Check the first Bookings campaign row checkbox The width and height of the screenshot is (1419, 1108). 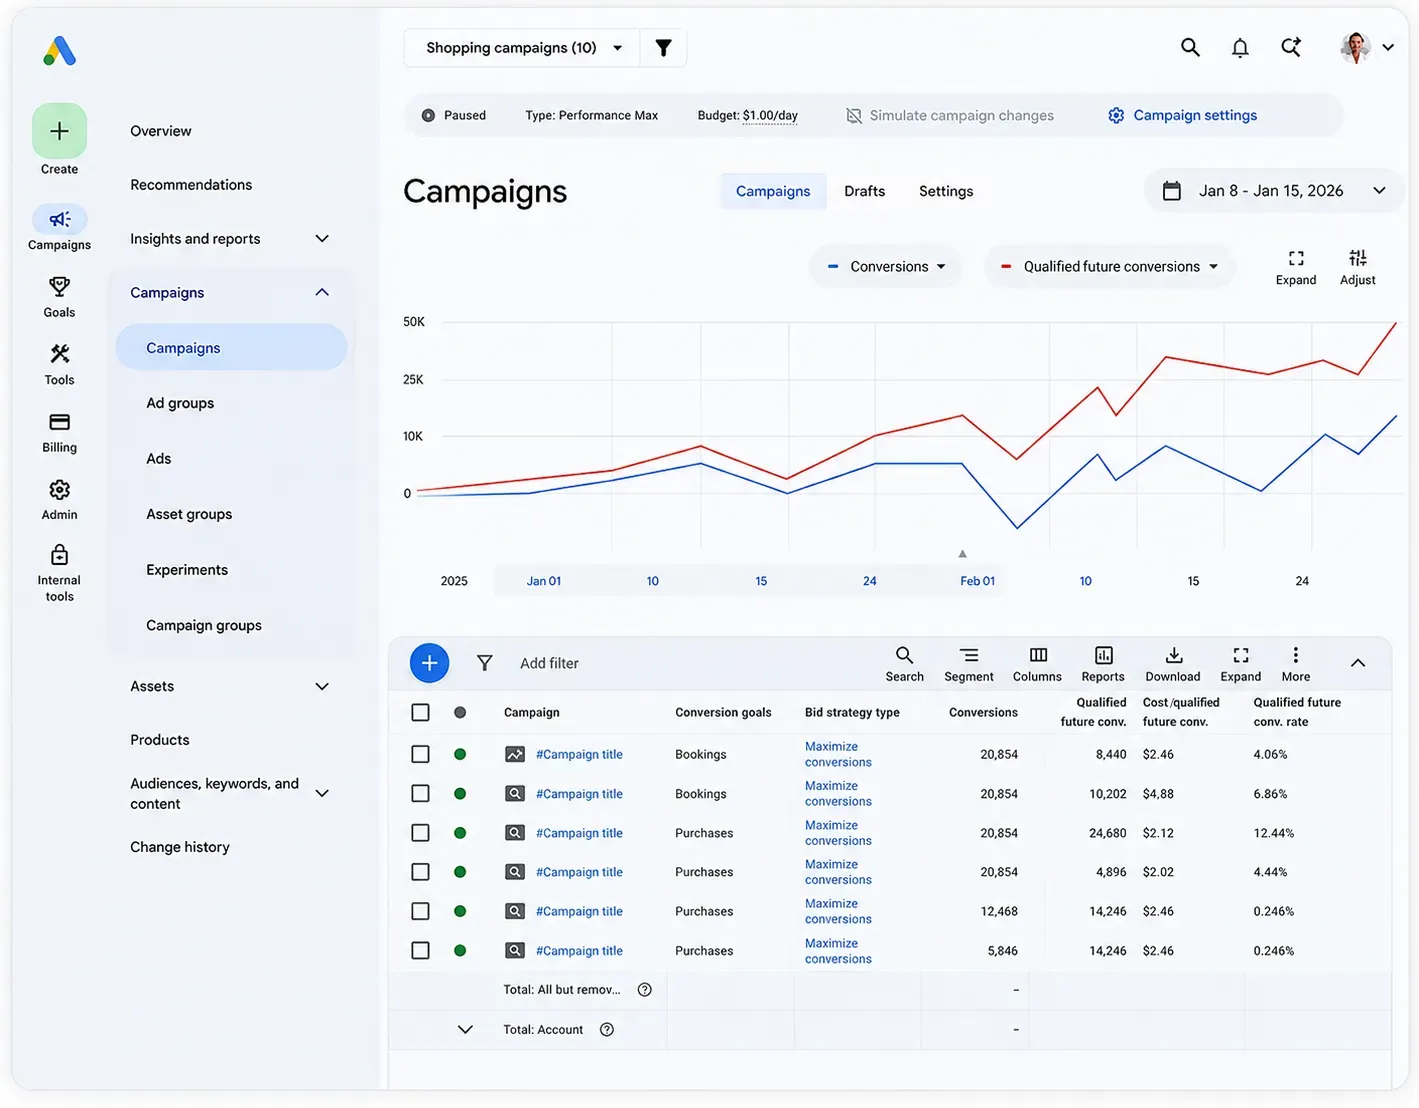421,754
